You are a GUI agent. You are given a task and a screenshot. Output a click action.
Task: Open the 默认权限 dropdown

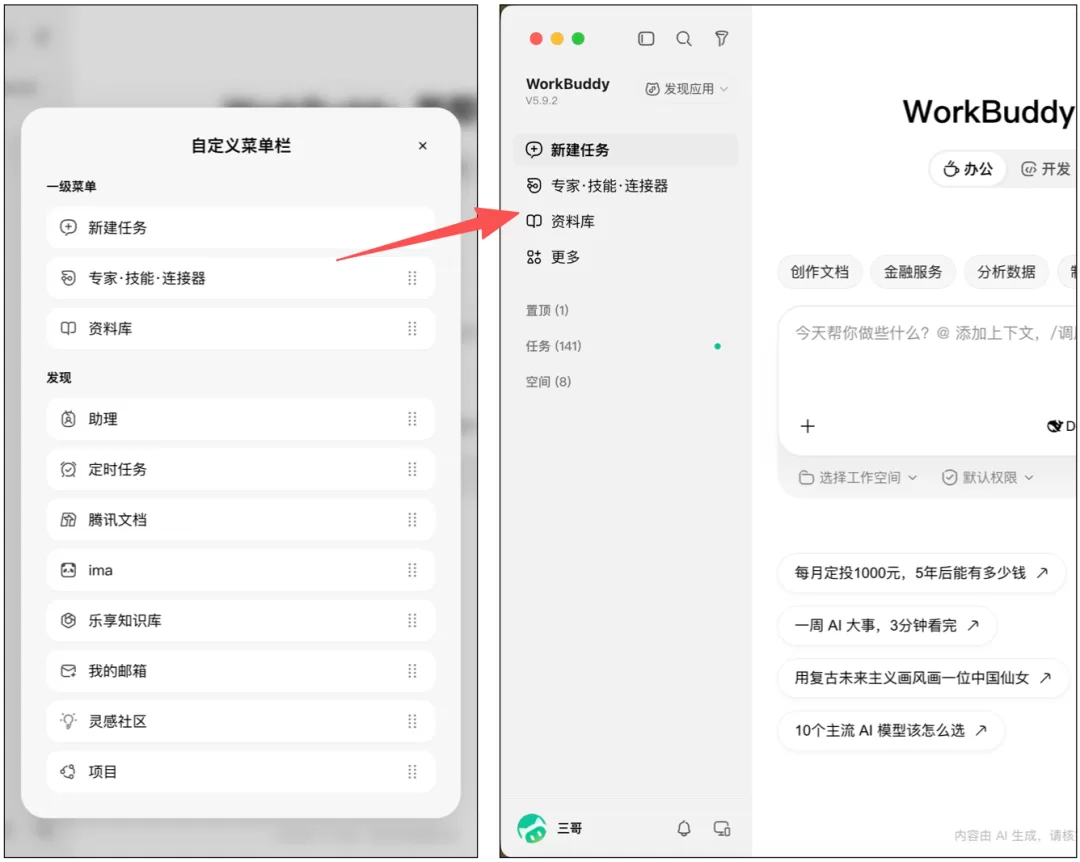pyautogui.click(x=988, y=478)
